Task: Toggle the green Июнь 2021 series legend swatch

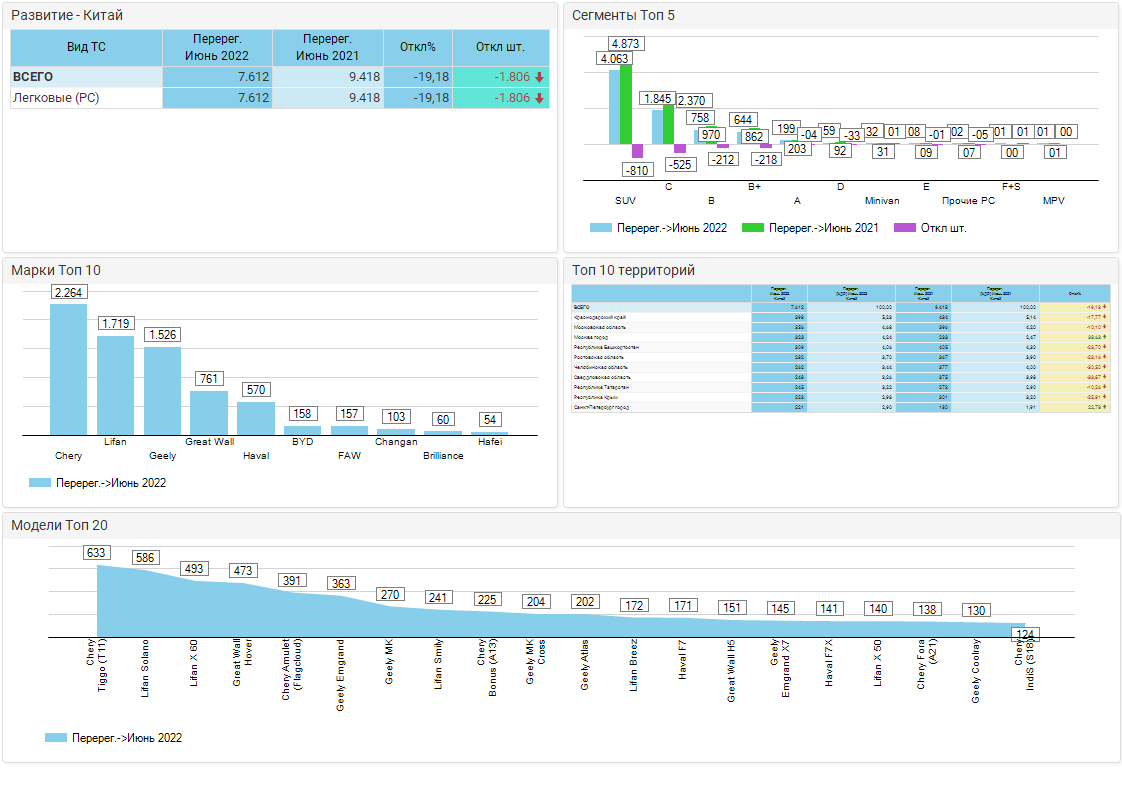Action: pos(752,228)
